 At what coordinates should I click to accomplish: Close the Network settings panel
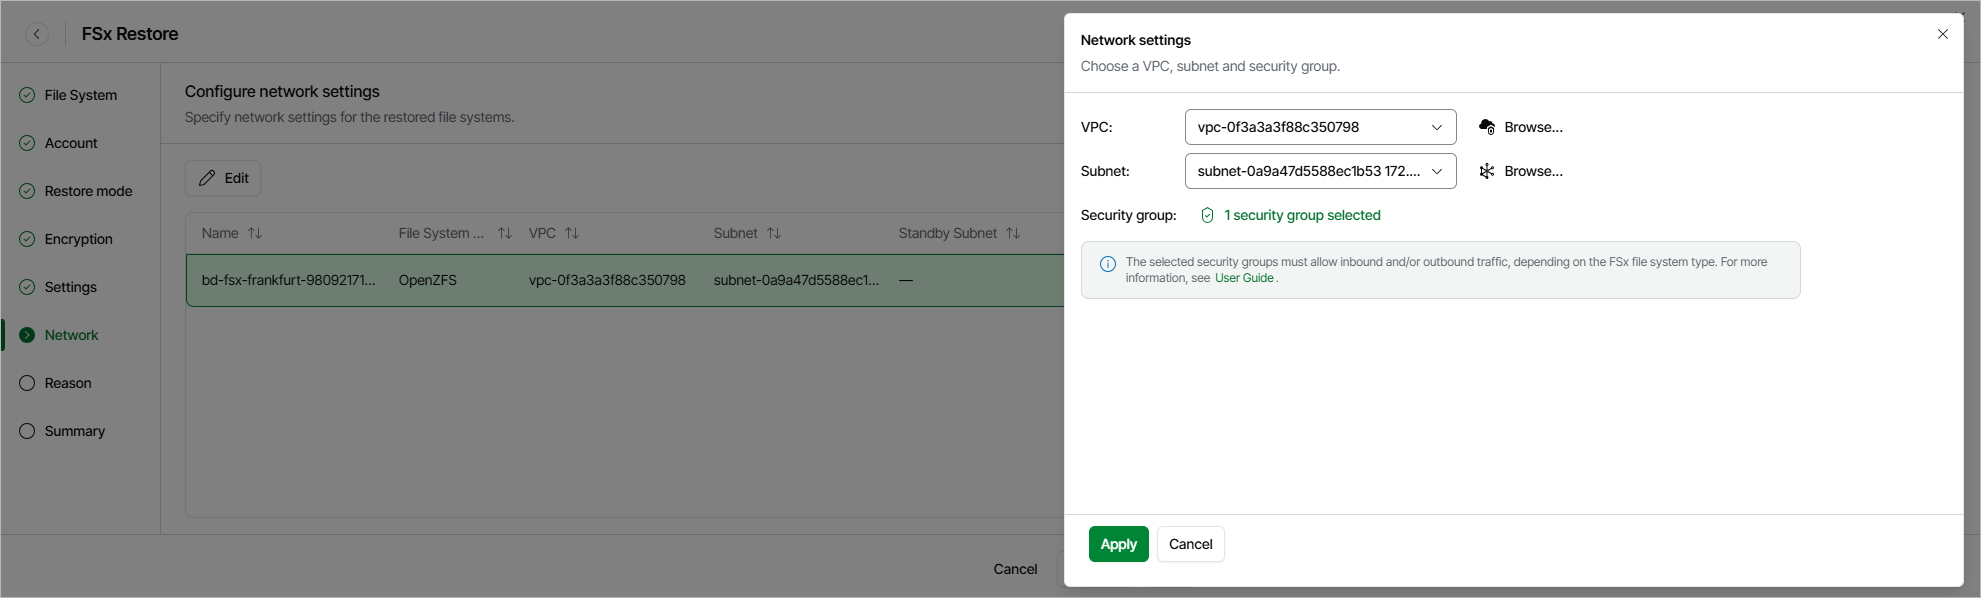tap(1943, 34)
